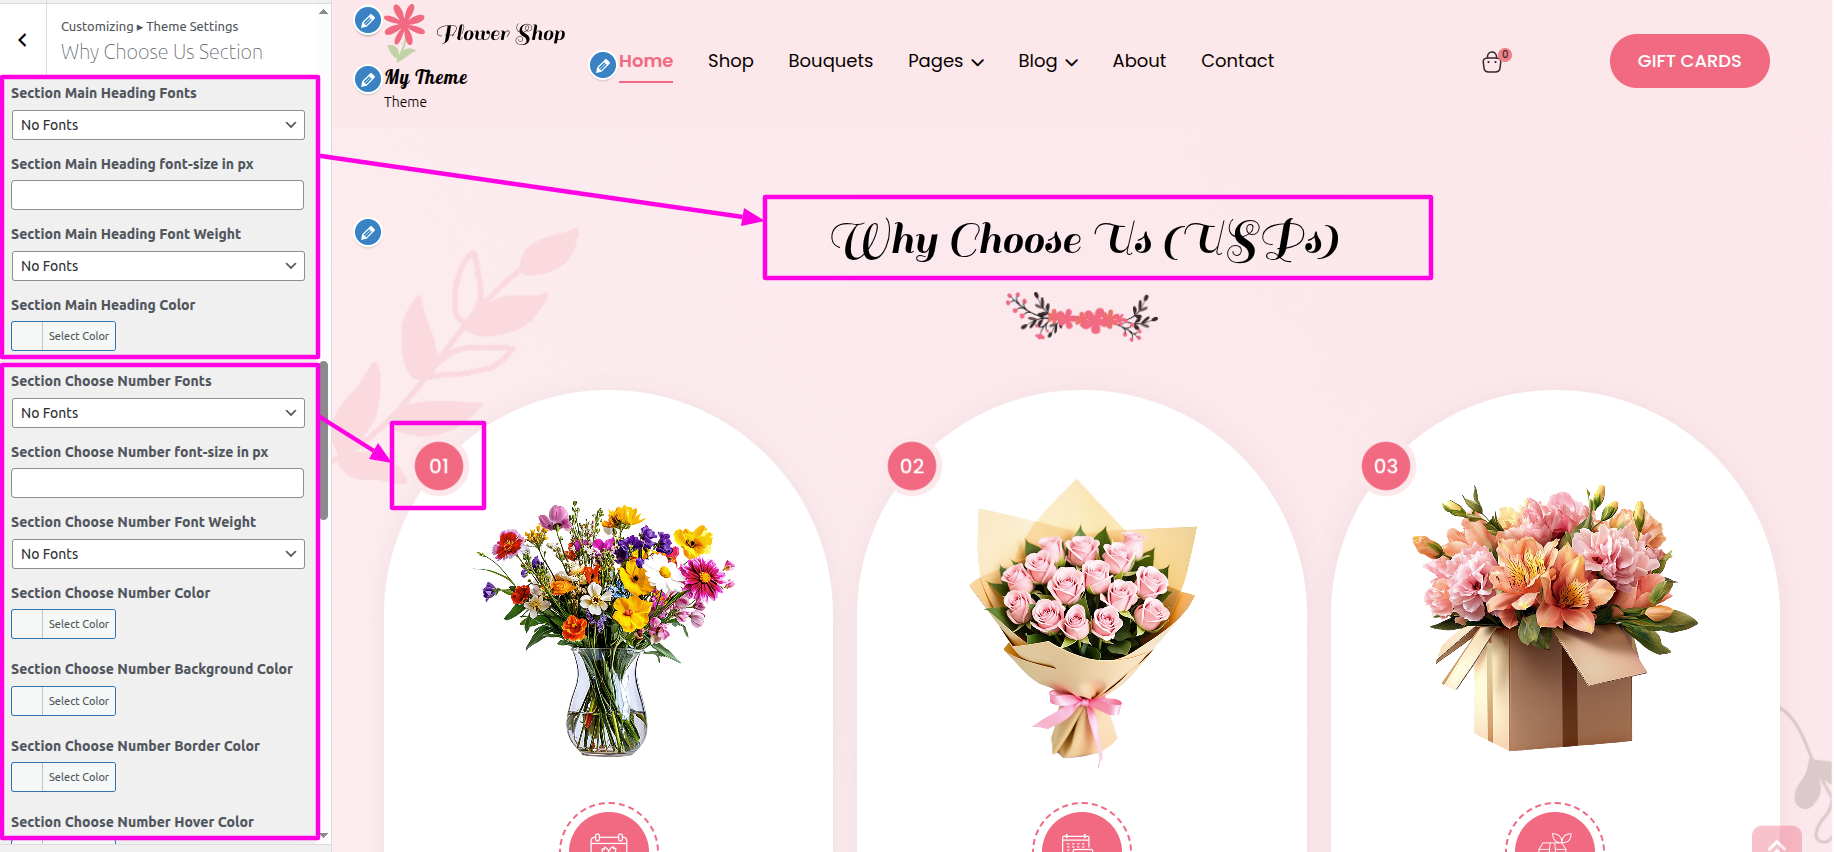Open the Contact page link
Image resolution: width=1834 pixels, height=852 pixels.
coord(1237,61)
